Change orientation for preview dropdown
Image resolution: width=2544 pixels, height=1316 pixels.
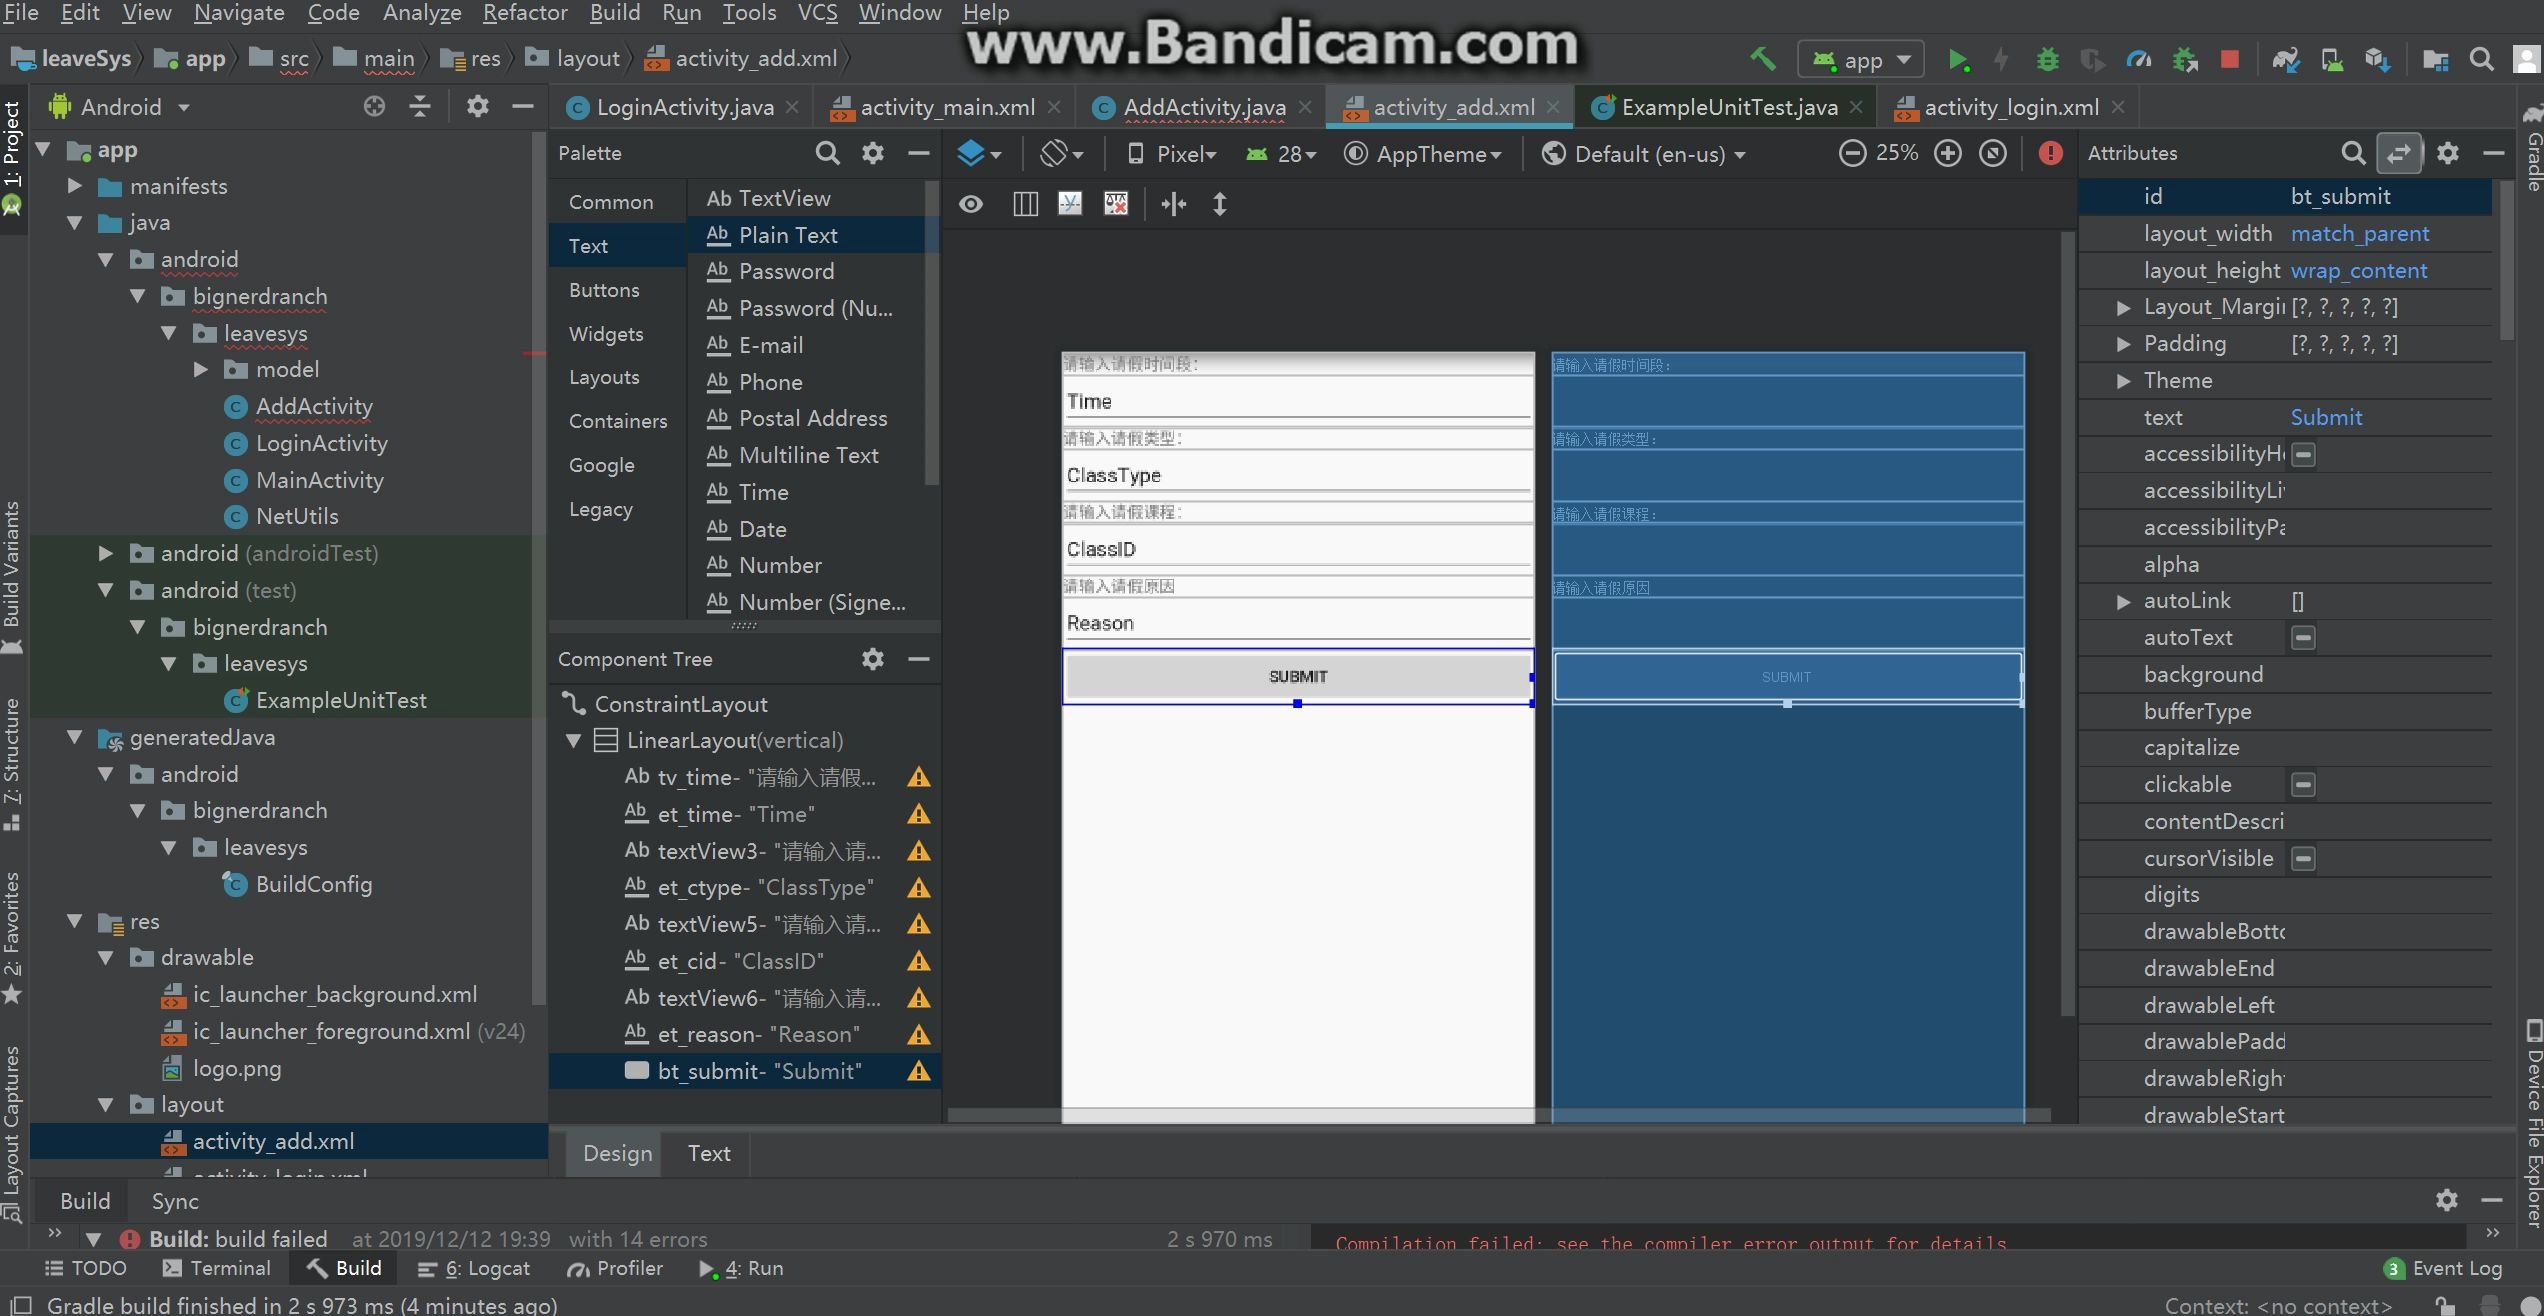(x=1062, y=154)
